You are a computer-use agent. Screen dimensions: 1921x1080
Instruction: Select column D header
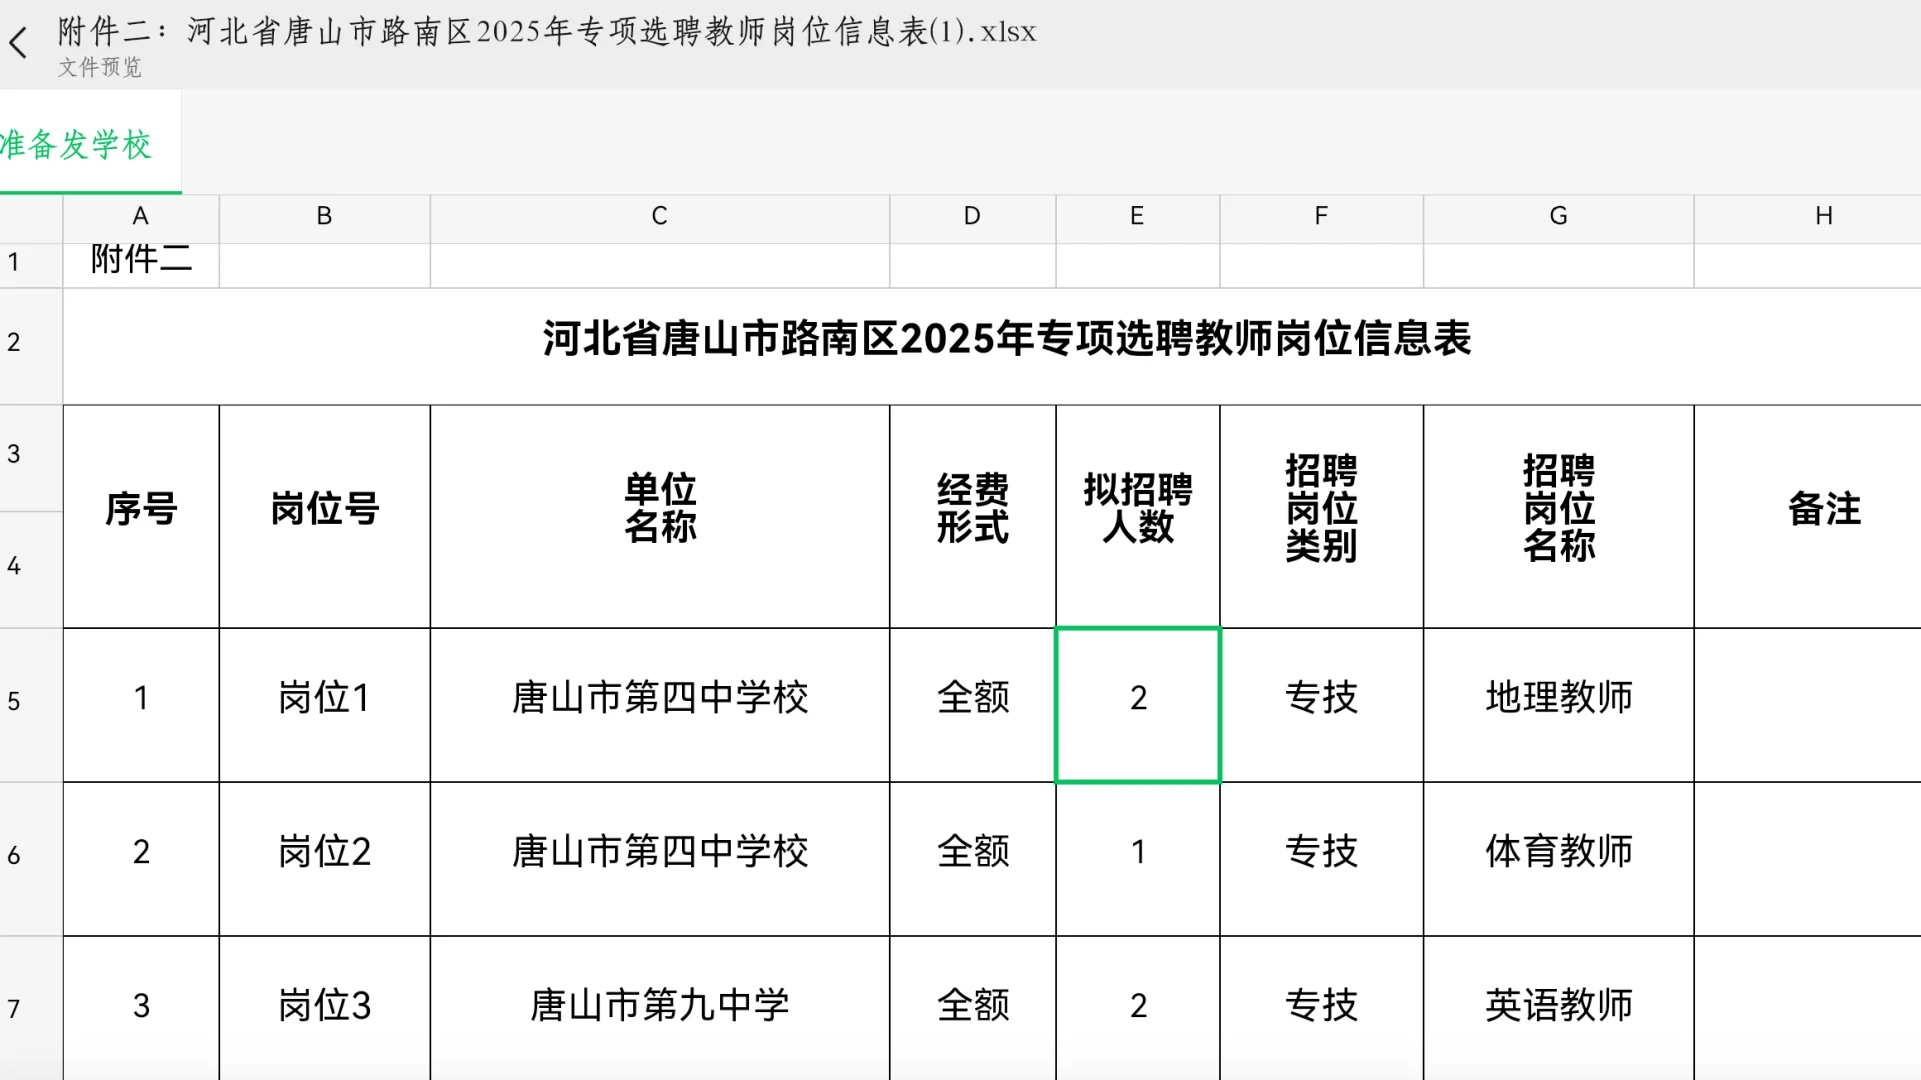(972, 216)
